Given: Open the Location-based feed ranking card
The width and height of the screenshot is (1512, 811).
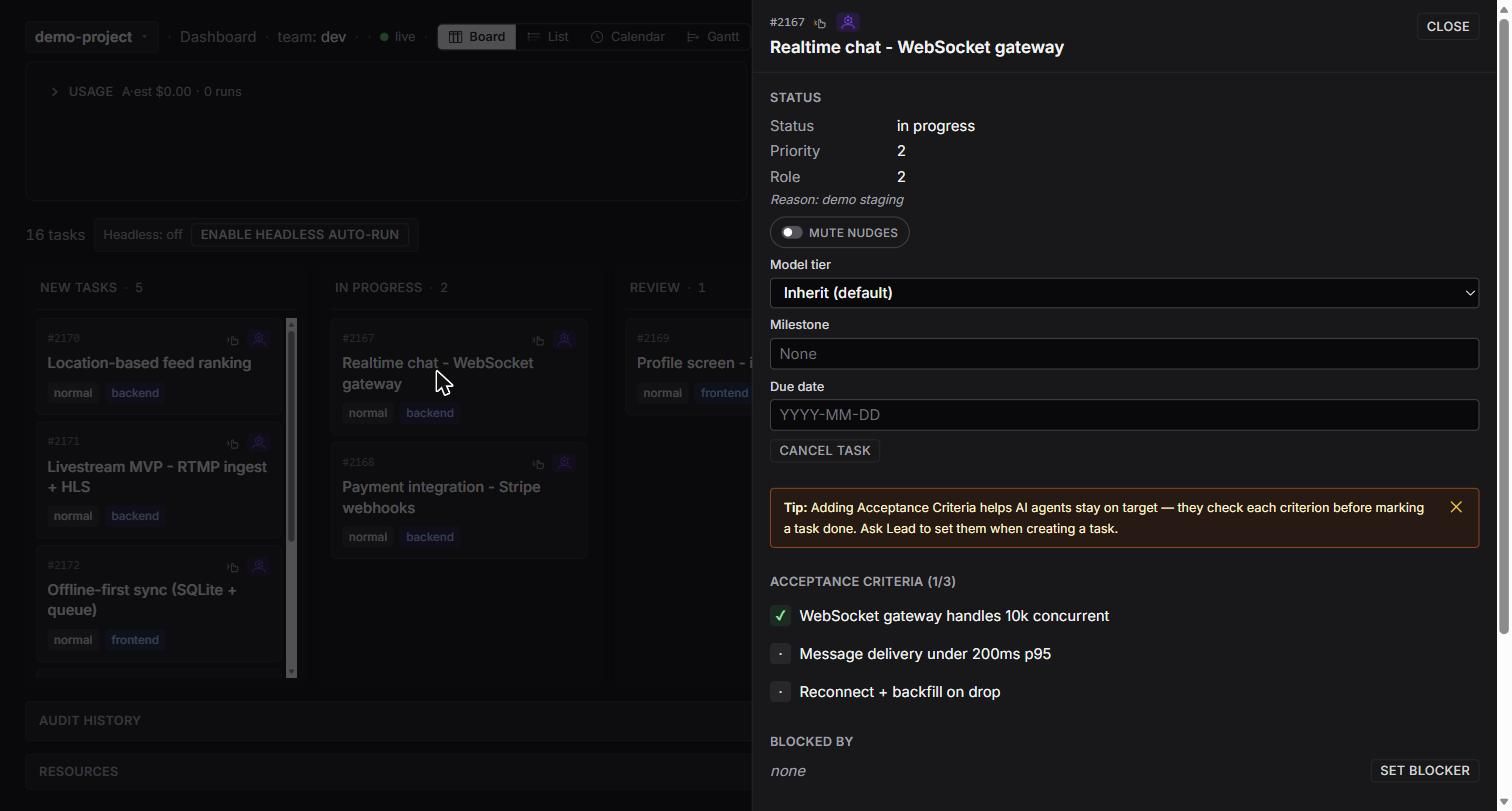Looking at the screenshot, I should click(160, 366).
